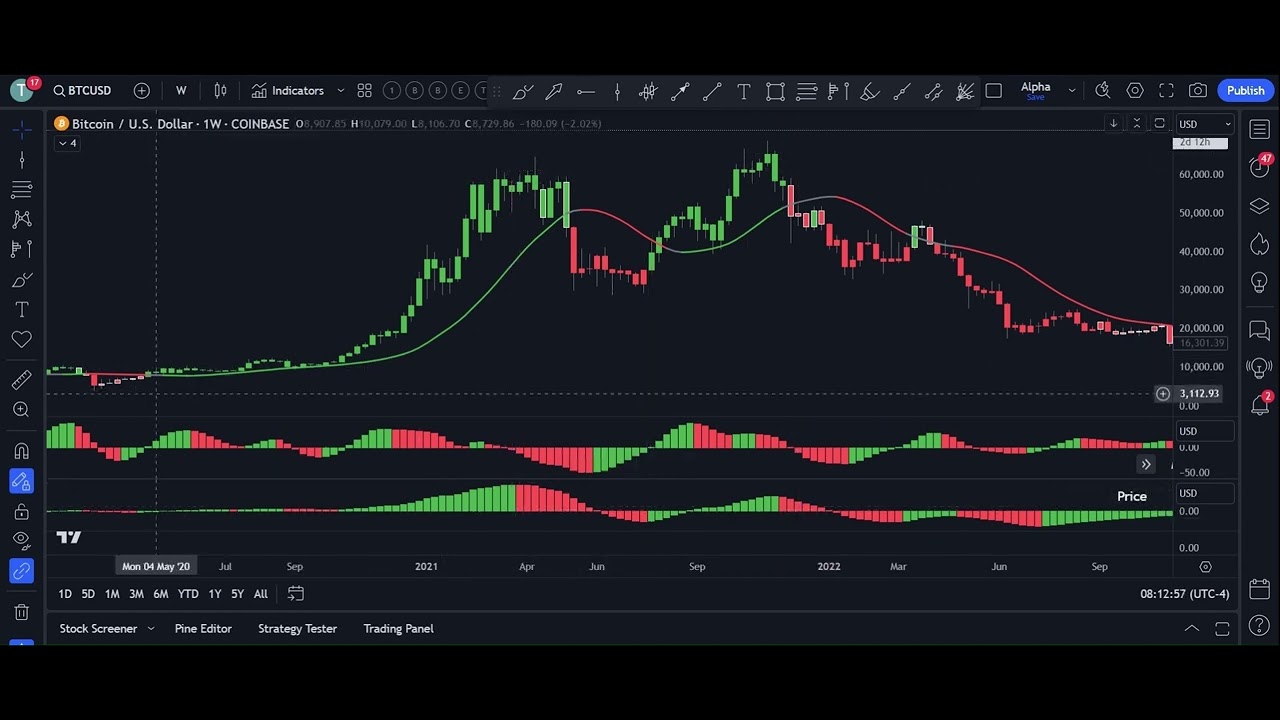Click the compare or add symbol plus icon

click(x=142, y=91)
